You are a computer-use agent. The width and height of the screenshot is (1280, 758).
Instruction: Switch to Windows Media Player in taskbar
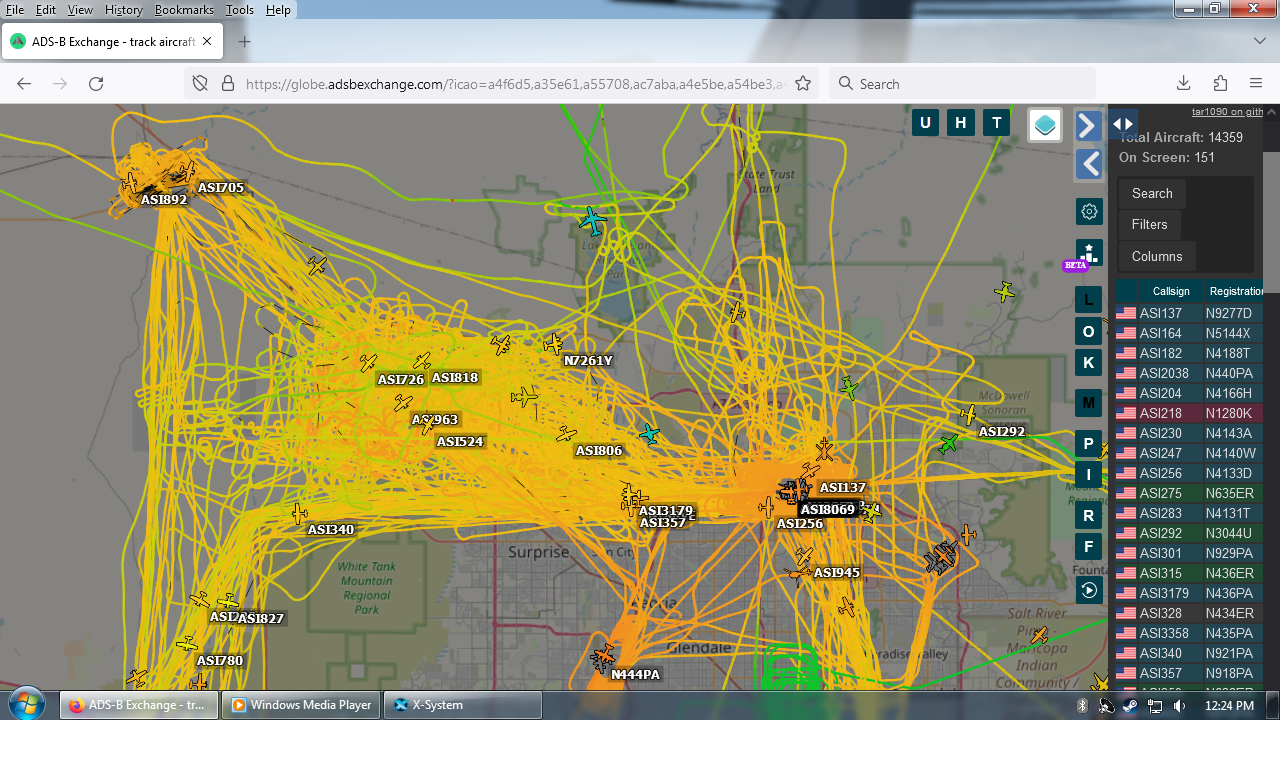tap(301, 705)
